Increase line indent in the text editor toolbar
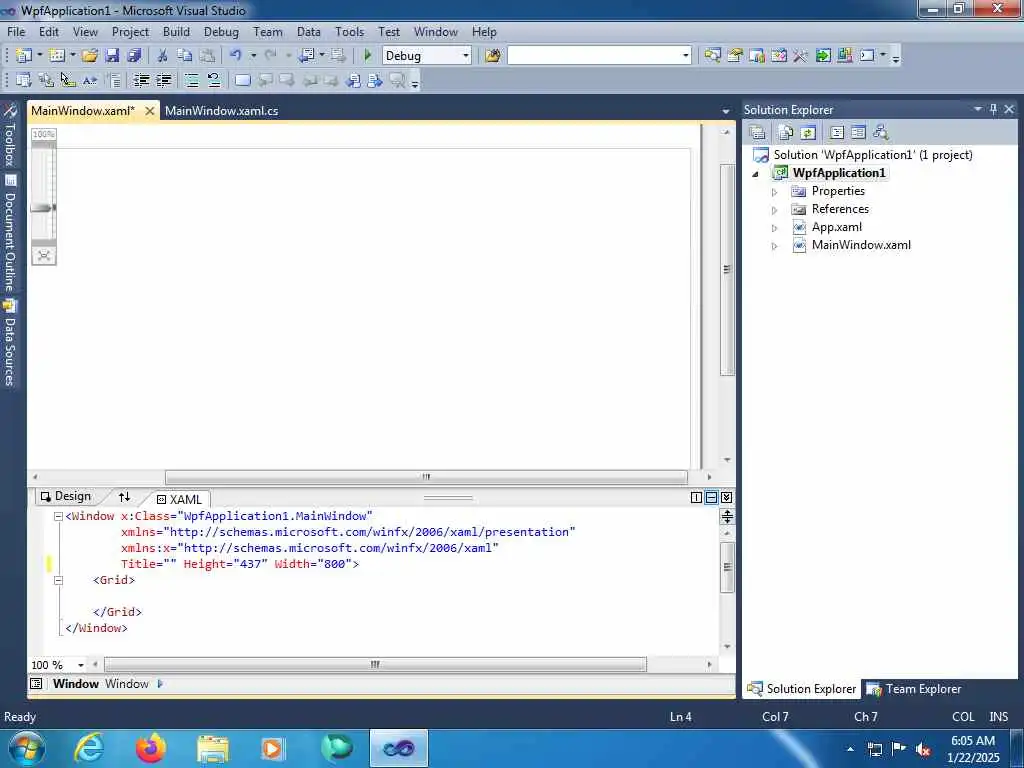1024x768 pixels. click(x=164, y=80)
